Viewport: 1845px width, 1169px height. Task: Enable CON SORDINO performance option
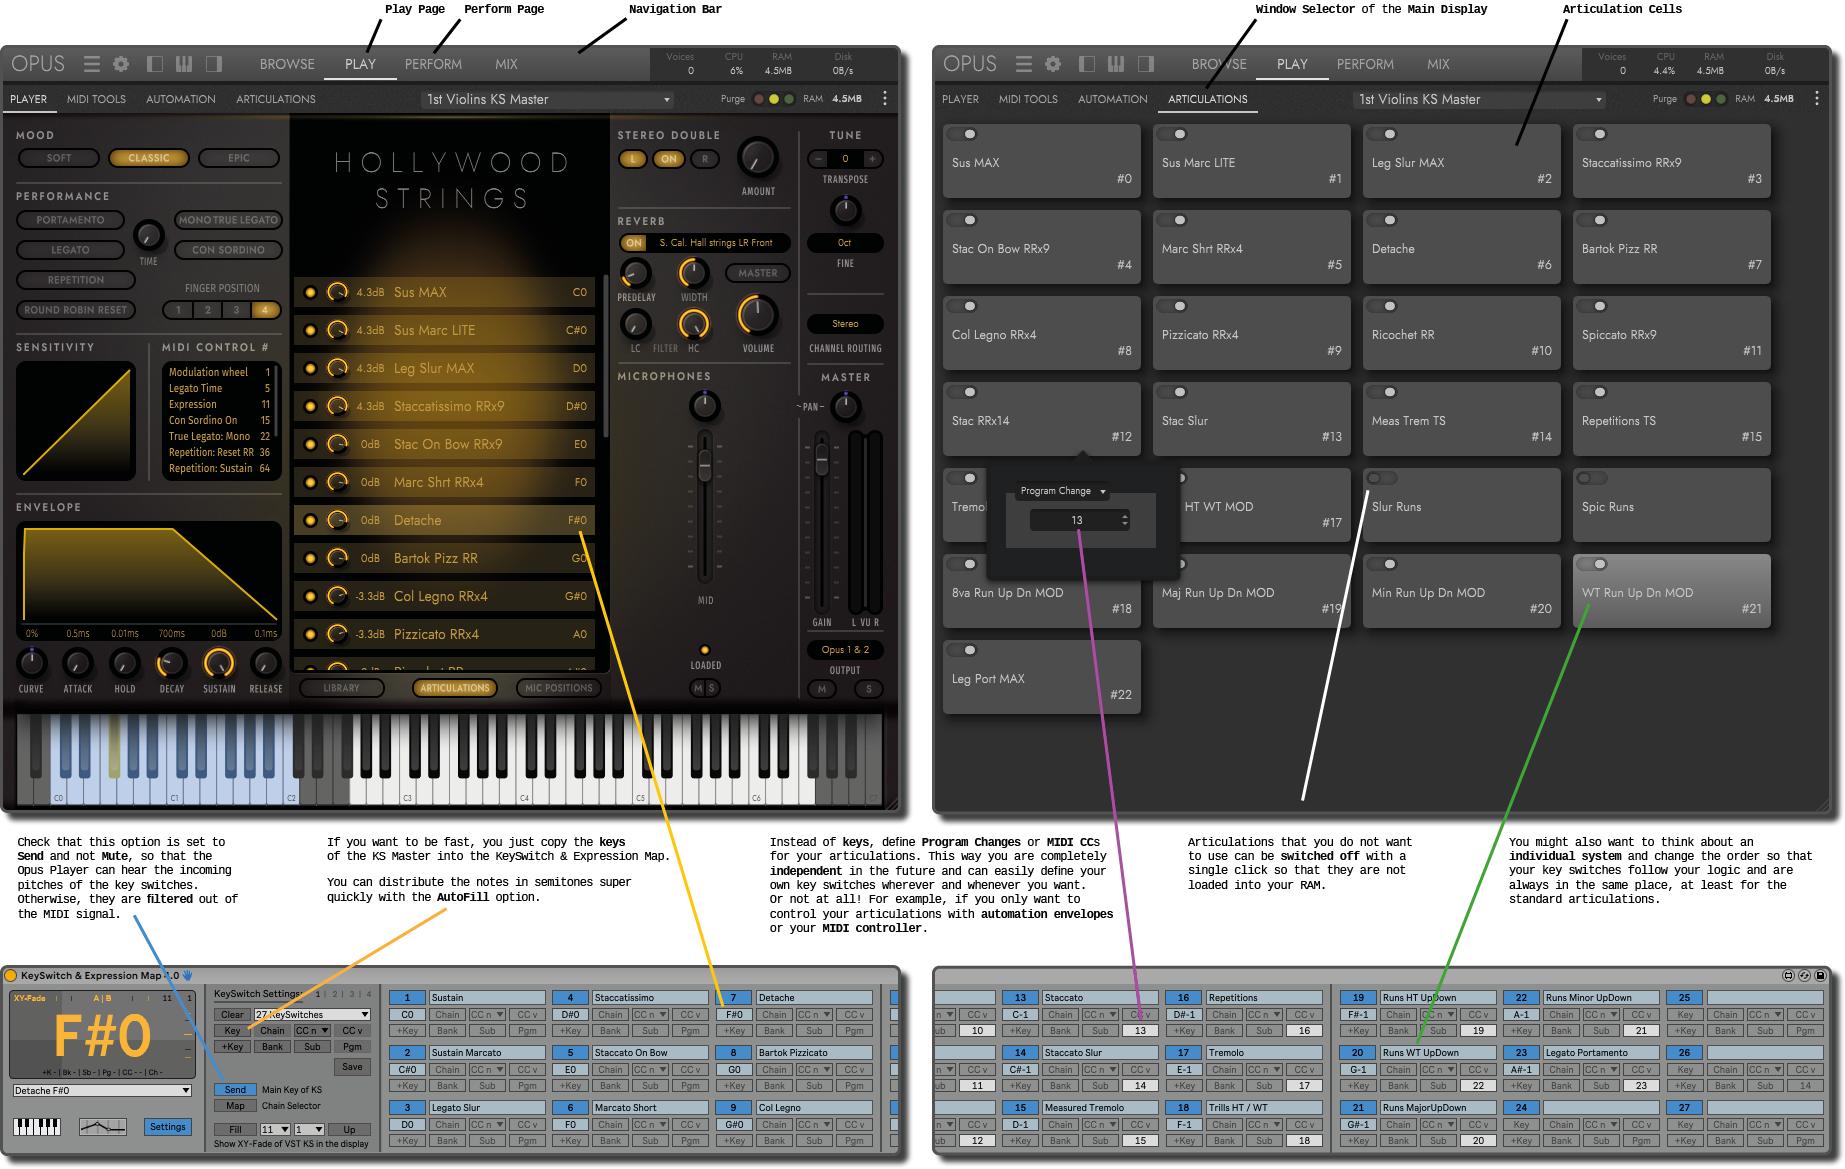[228, 250]
